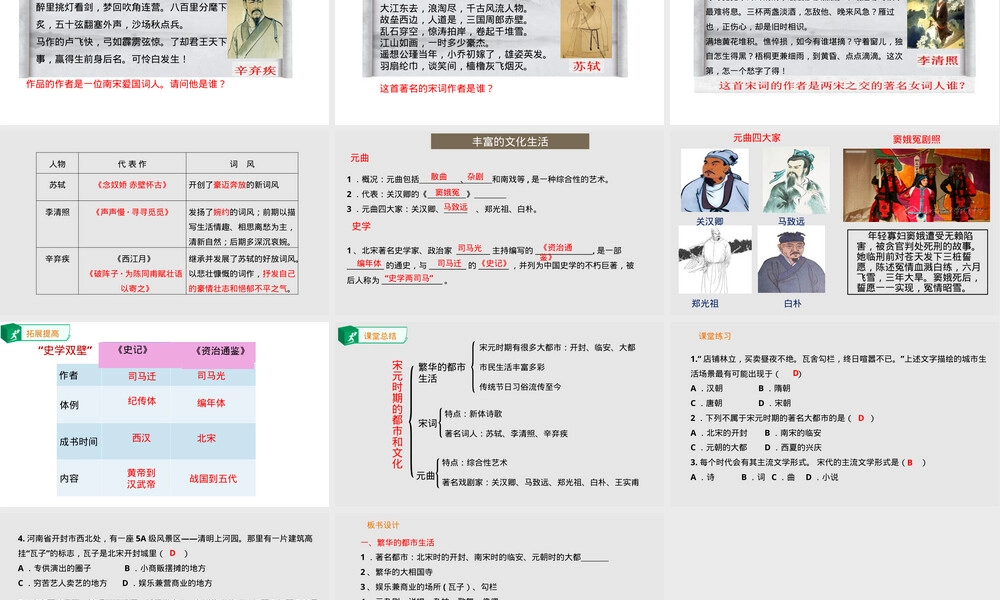Click the red 史学 section heading

click(361, 226)
